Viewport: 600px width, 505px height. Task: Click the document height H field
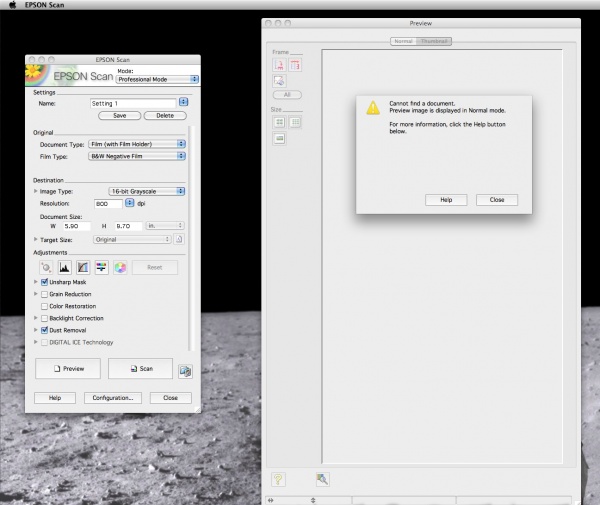(129, 226)
